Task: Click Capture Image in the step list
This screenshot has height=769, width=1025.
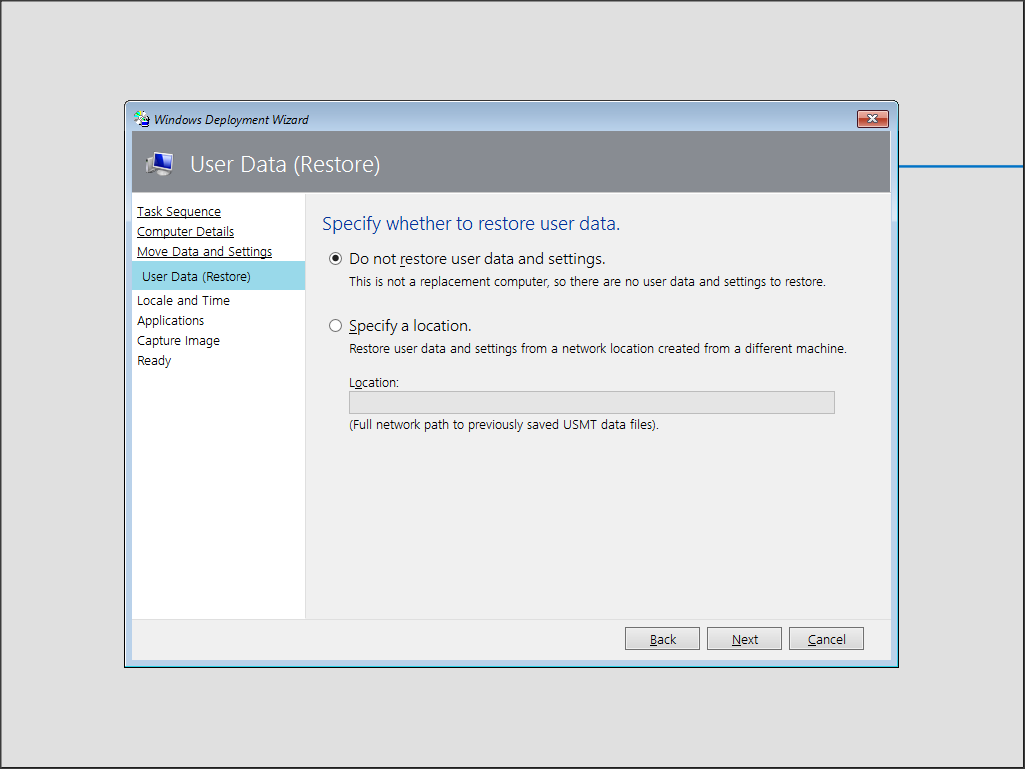Action: 178,340
